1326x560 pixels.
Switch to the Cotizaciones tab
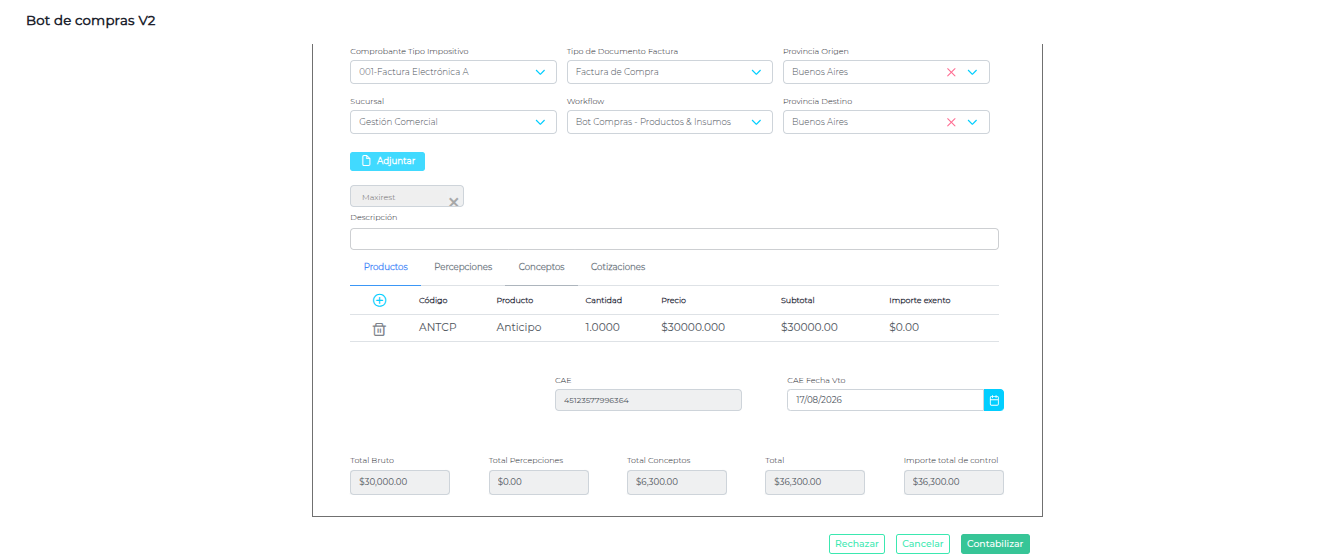[x=618, y=267]
